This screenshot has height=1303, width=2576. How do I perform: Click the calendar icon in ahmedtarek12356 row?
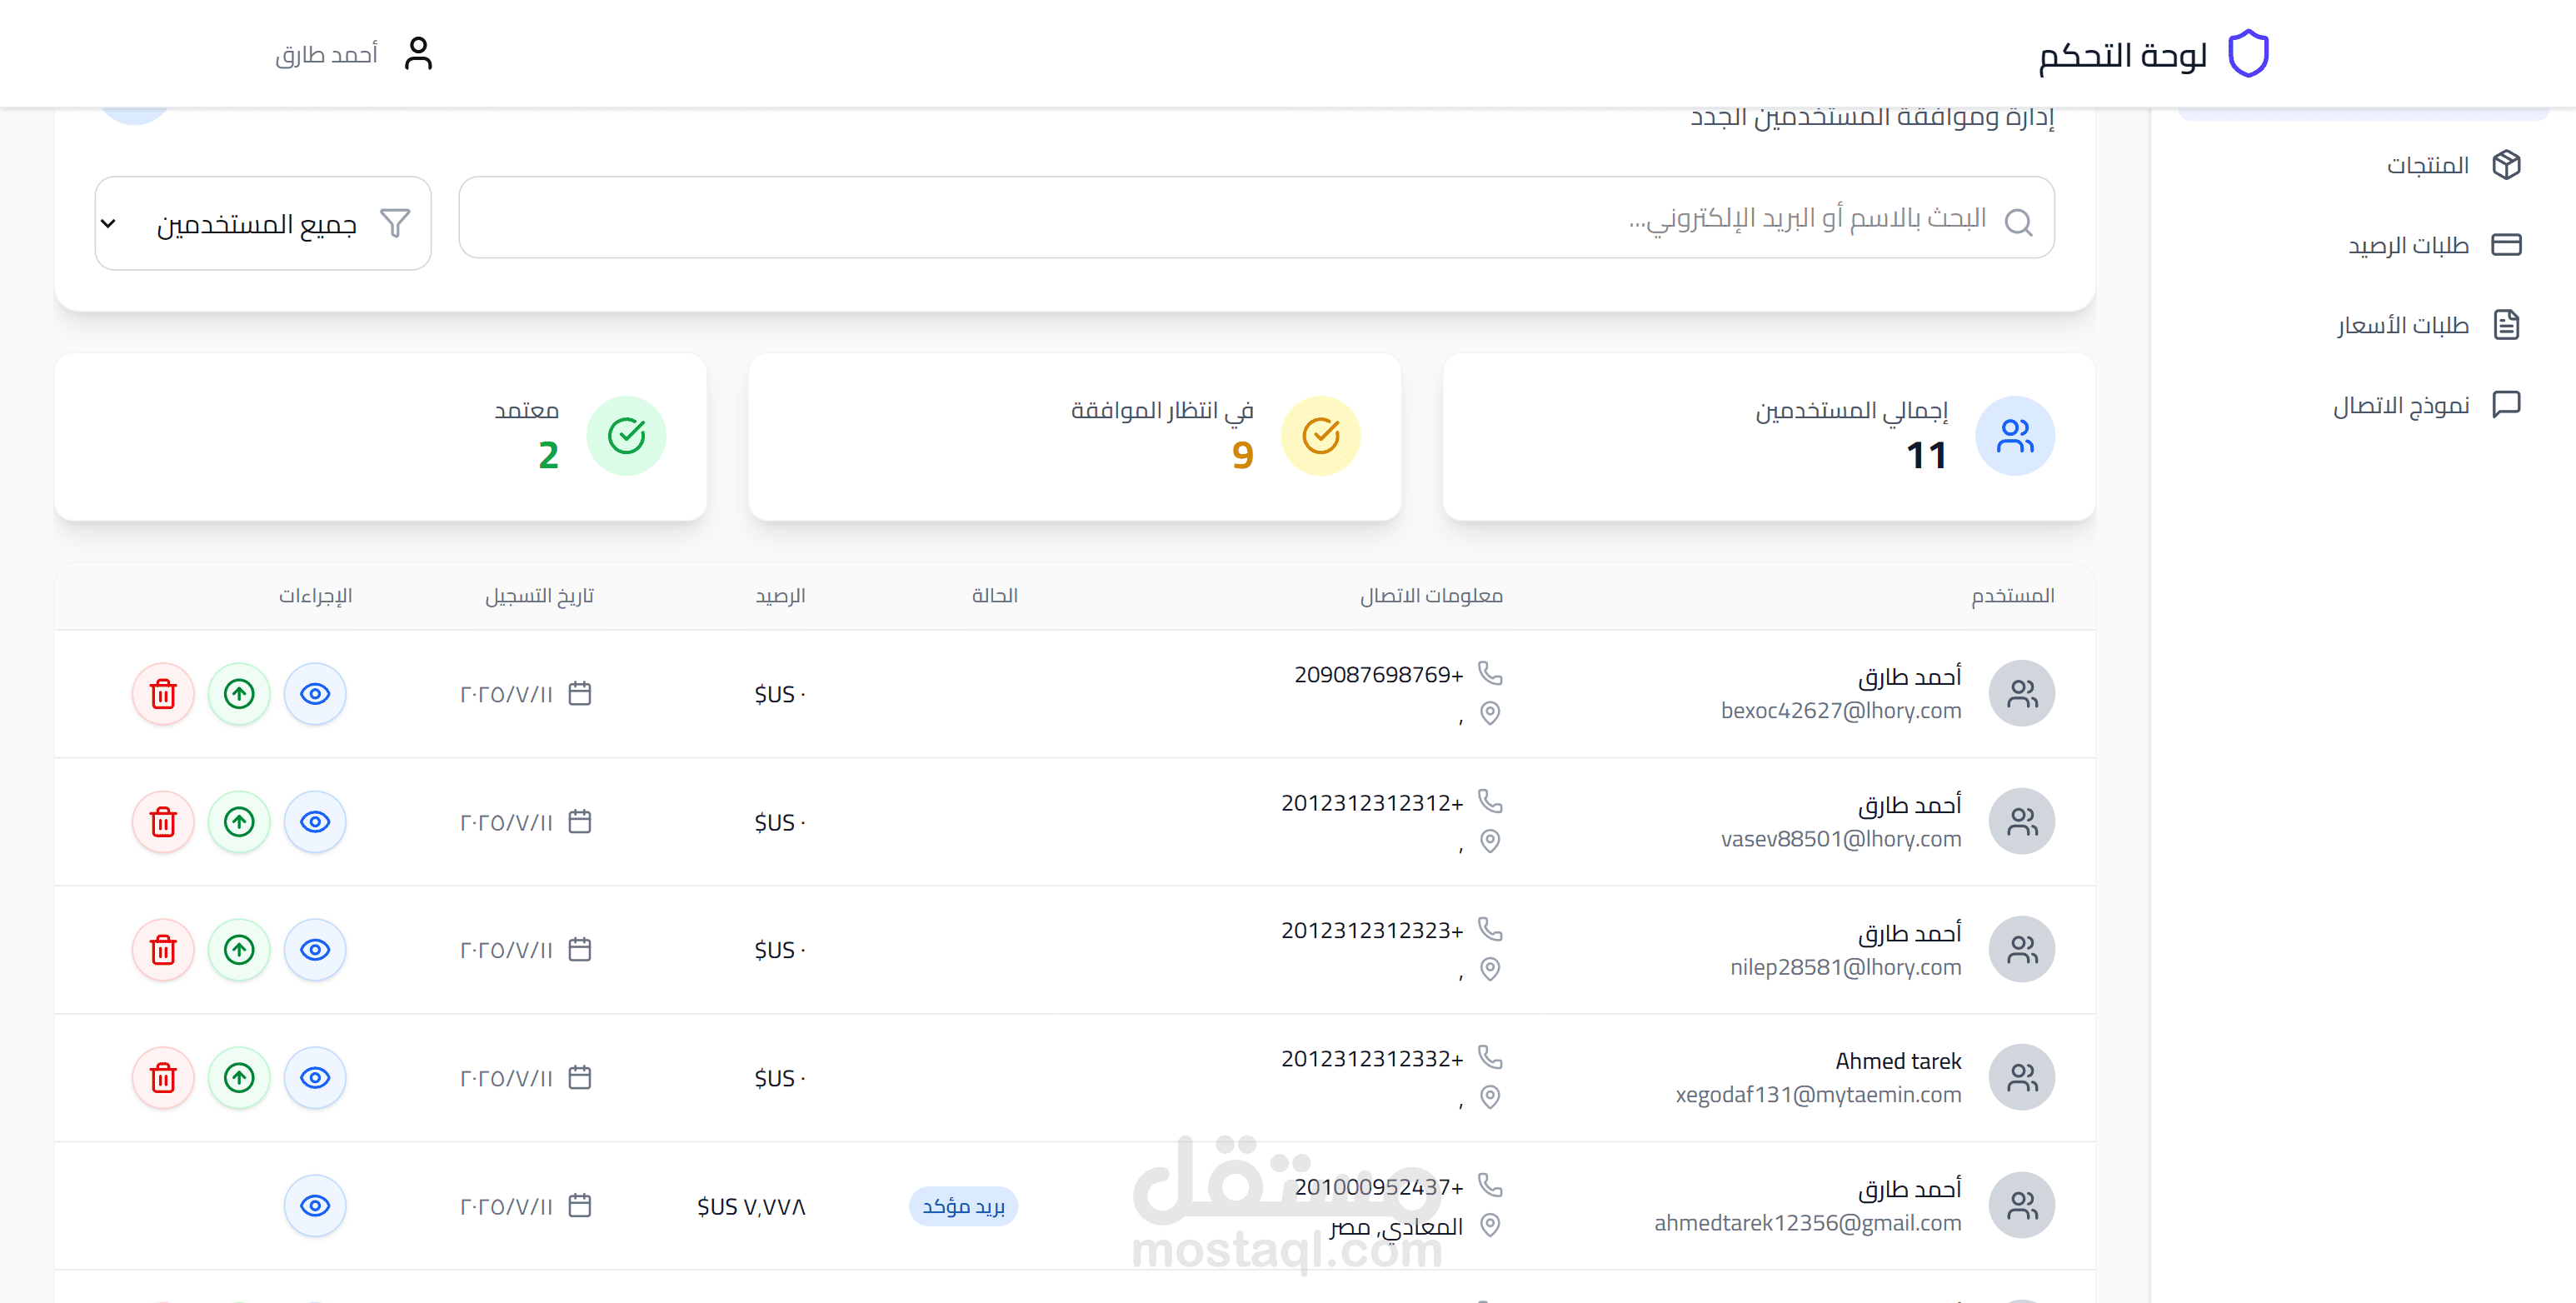(x=579, y=1205)
